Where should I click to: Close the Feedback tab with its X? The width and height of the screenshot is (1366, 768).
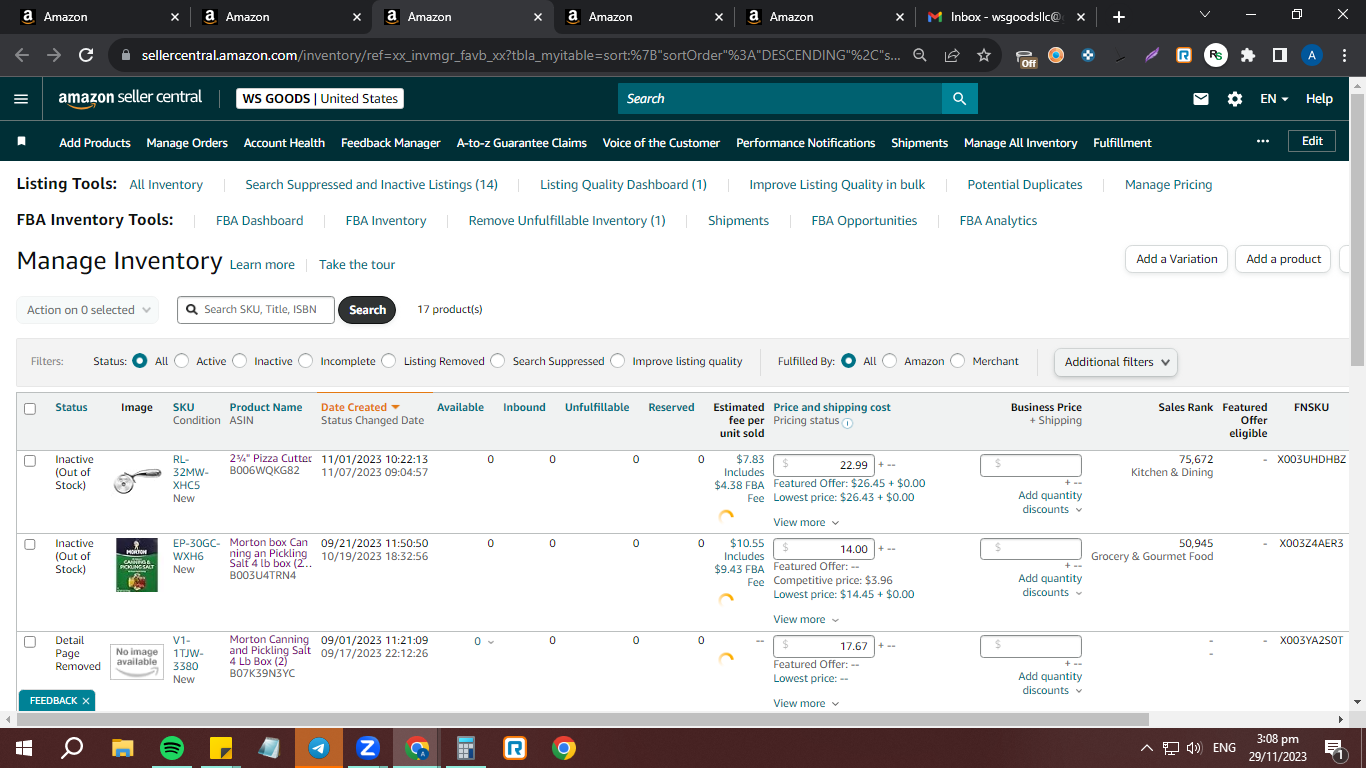point(86,701)
